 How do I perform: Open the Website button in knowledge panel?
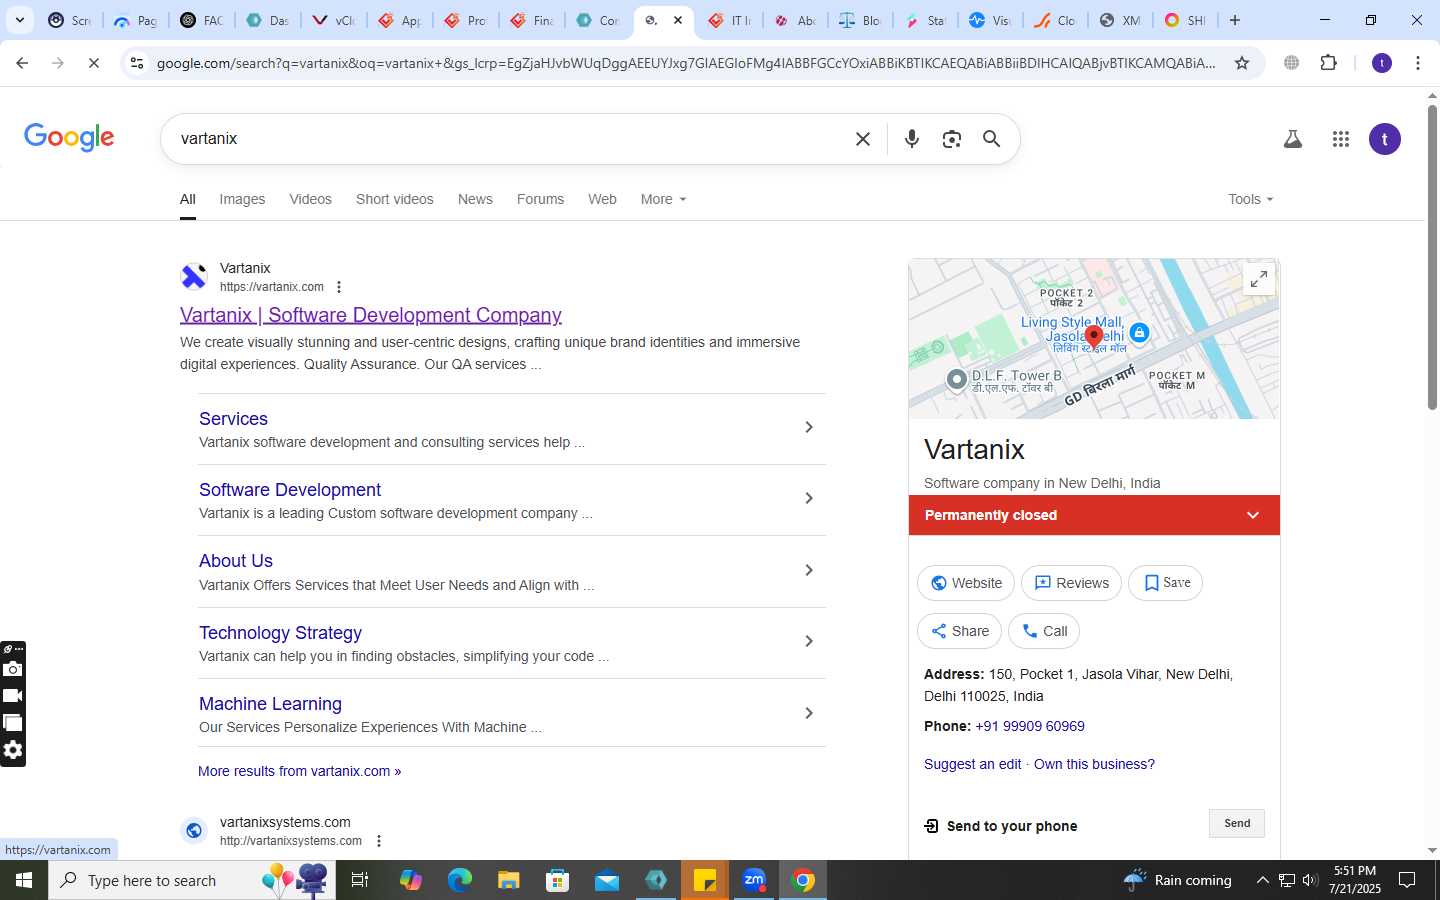[x=966, y=583]
